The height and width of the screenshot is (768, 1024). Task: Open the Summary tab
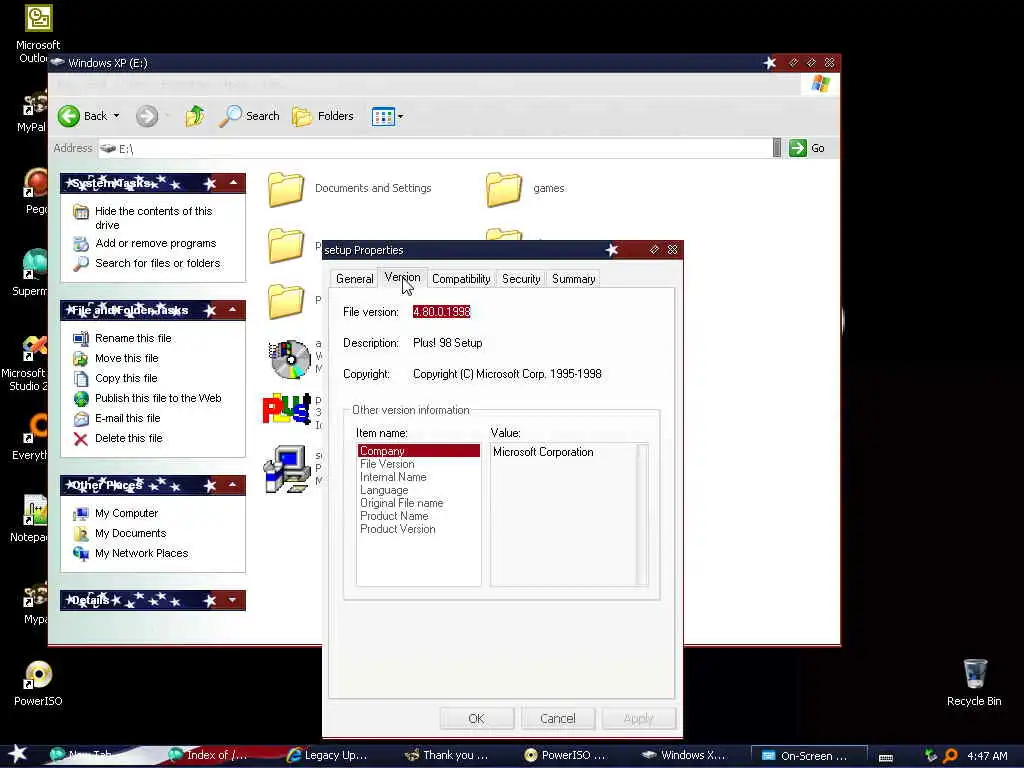(573, 279)
